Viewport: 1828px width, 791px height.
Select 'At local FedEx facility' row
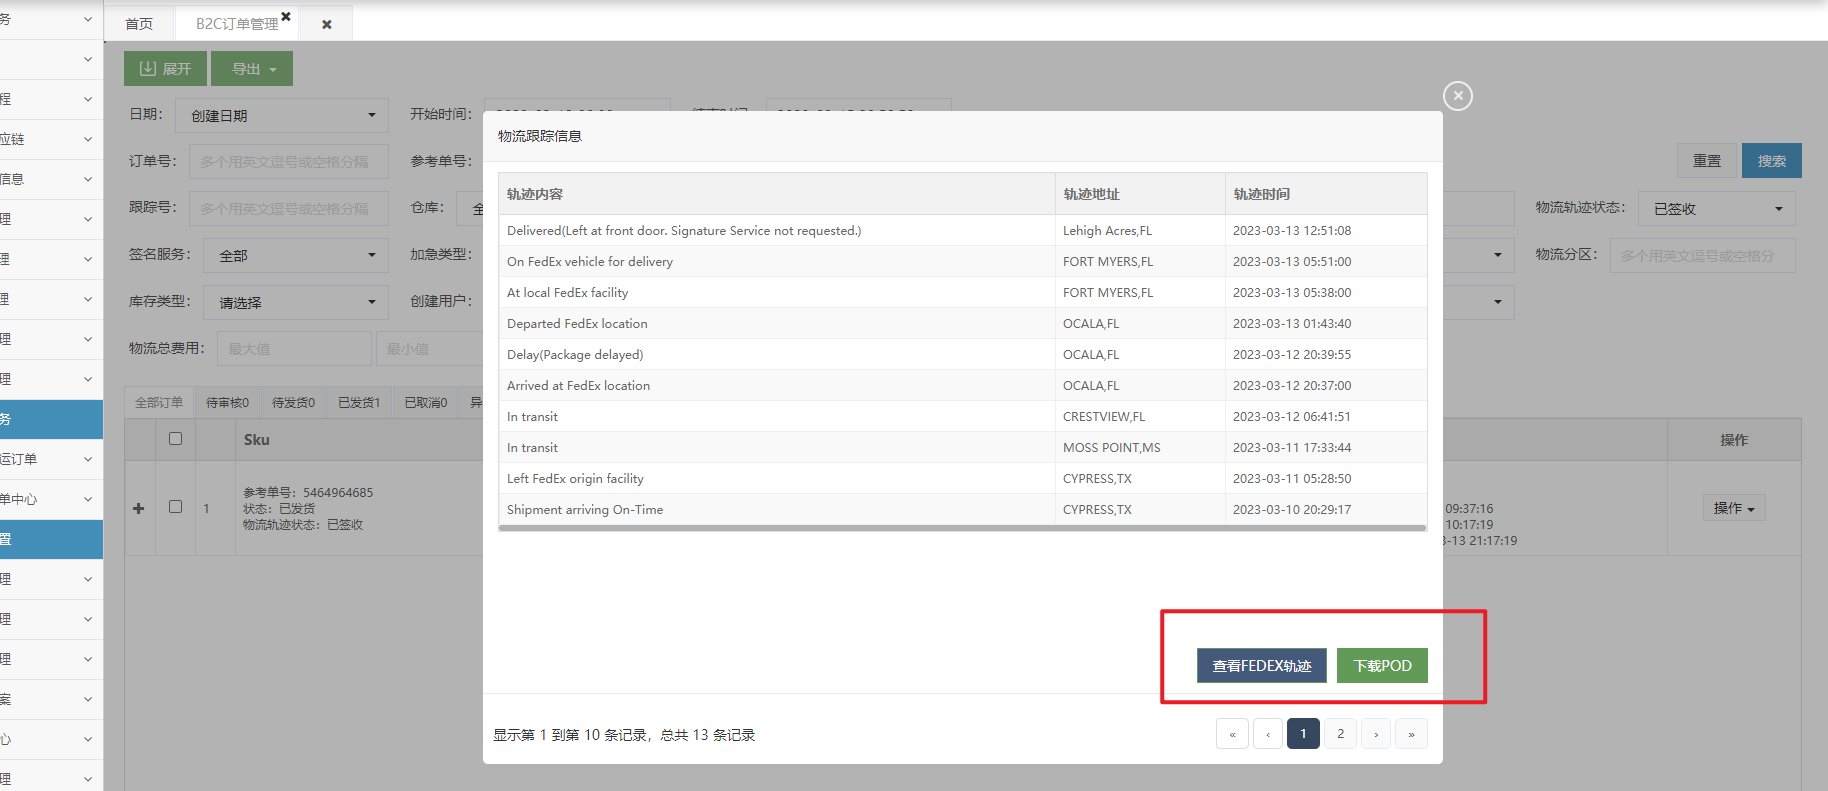pyautogui.click(x=962, y=292)
